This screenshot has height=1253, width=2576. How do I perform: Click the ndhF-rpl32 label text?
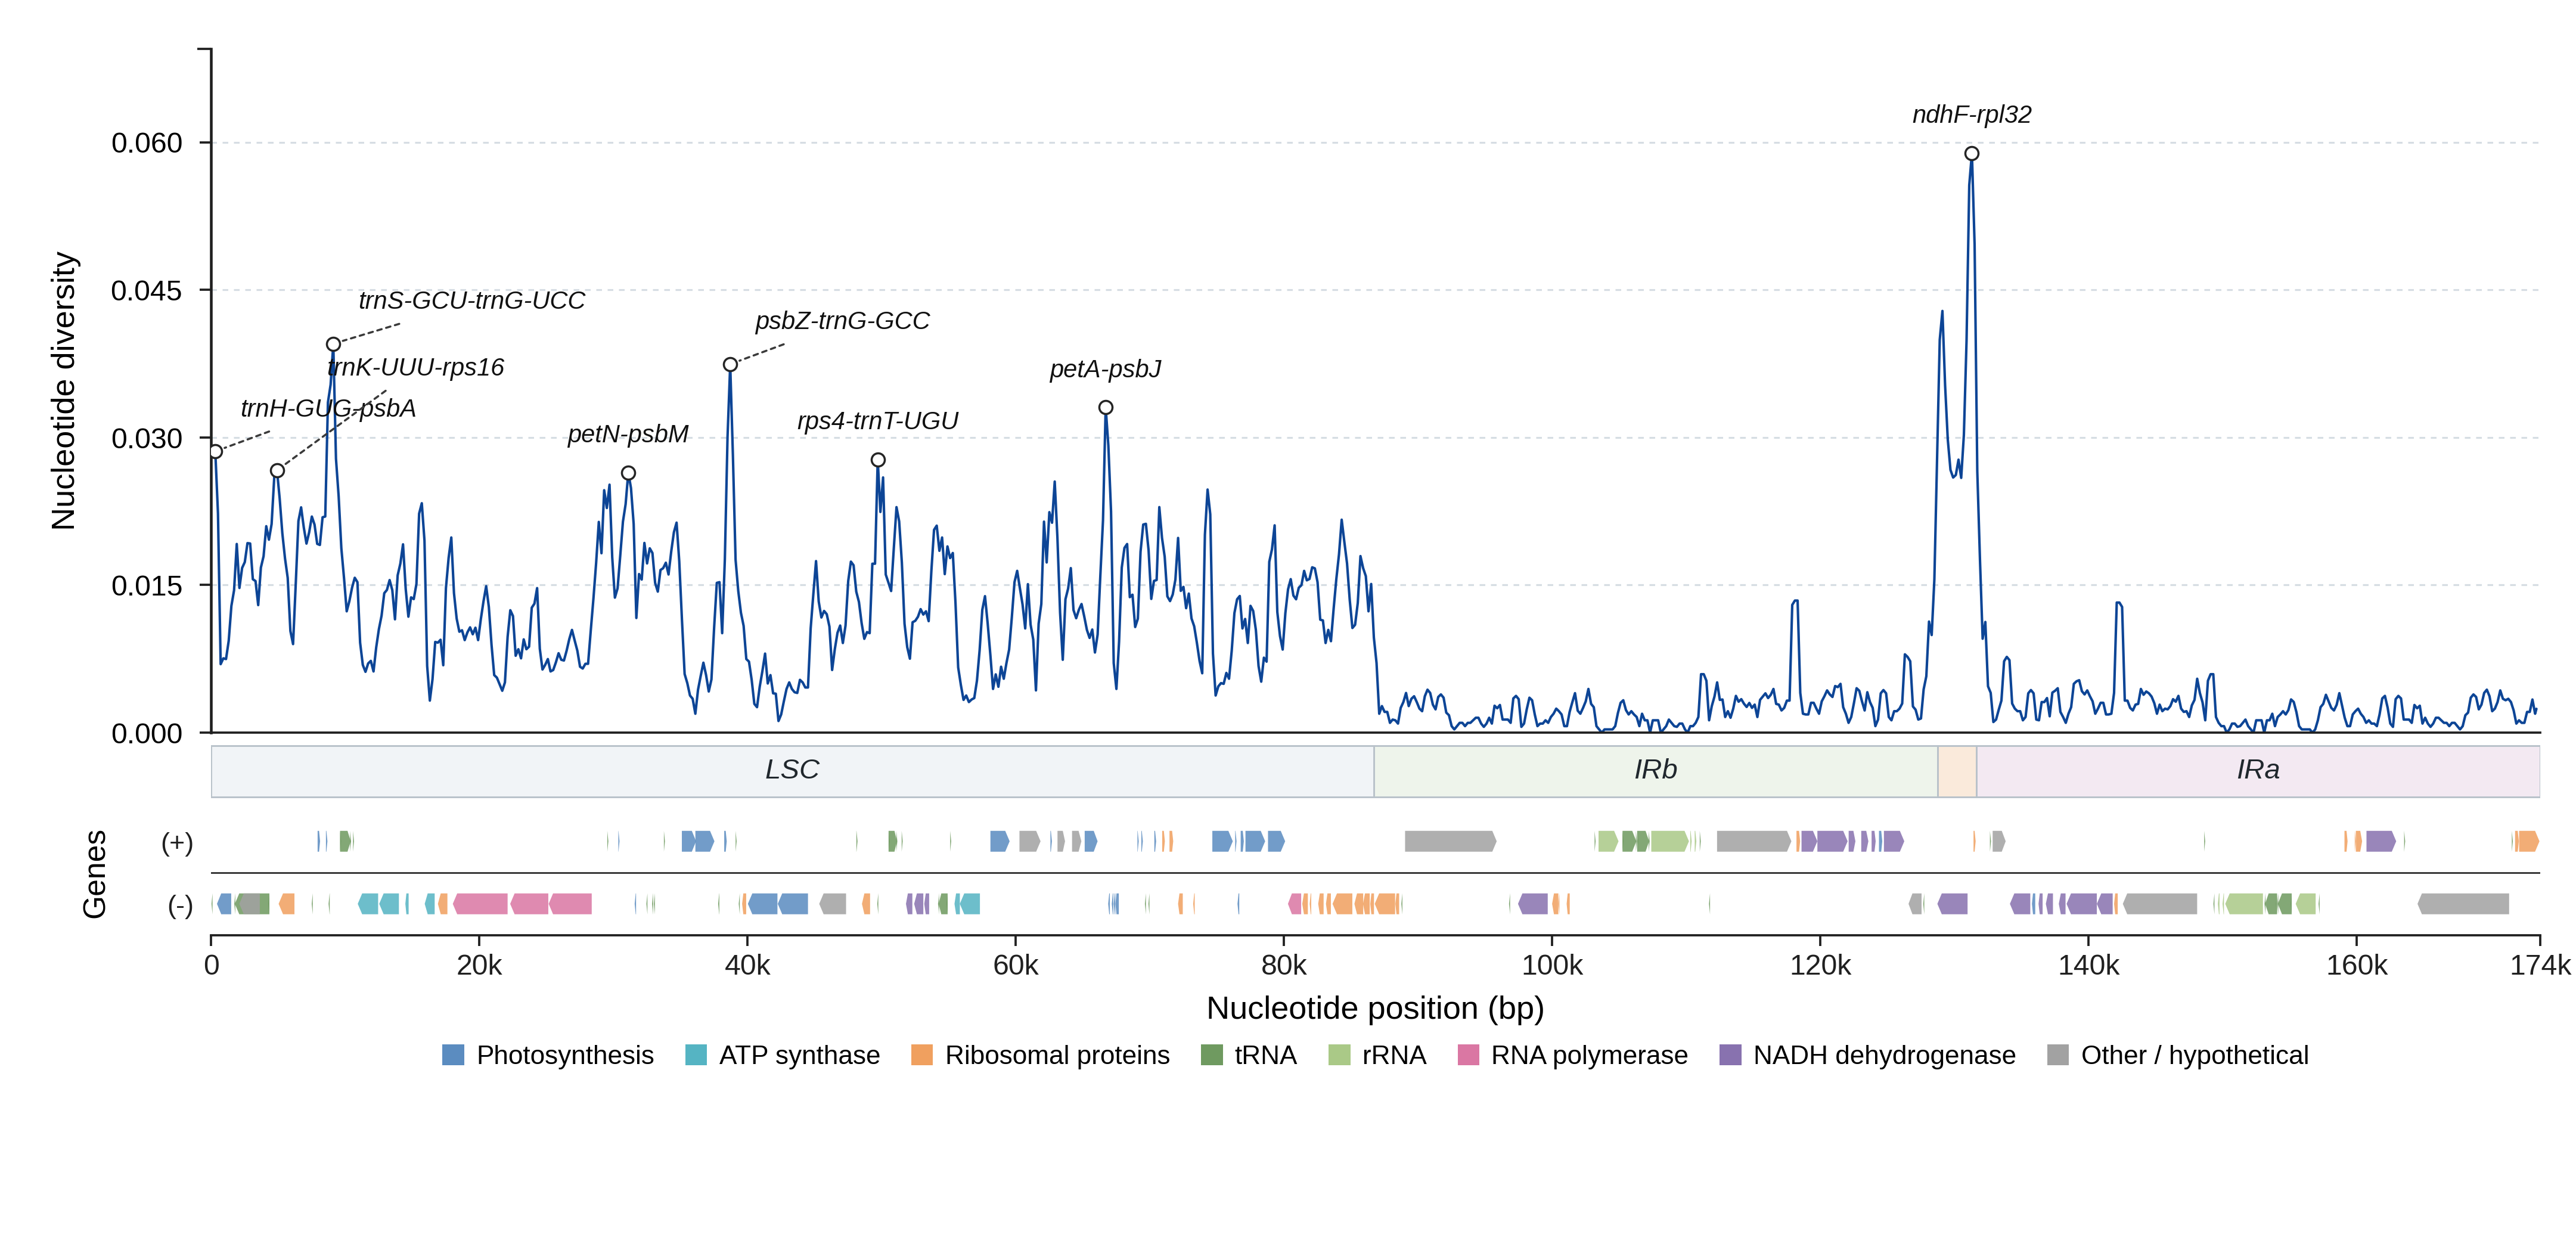point(1971,114)
